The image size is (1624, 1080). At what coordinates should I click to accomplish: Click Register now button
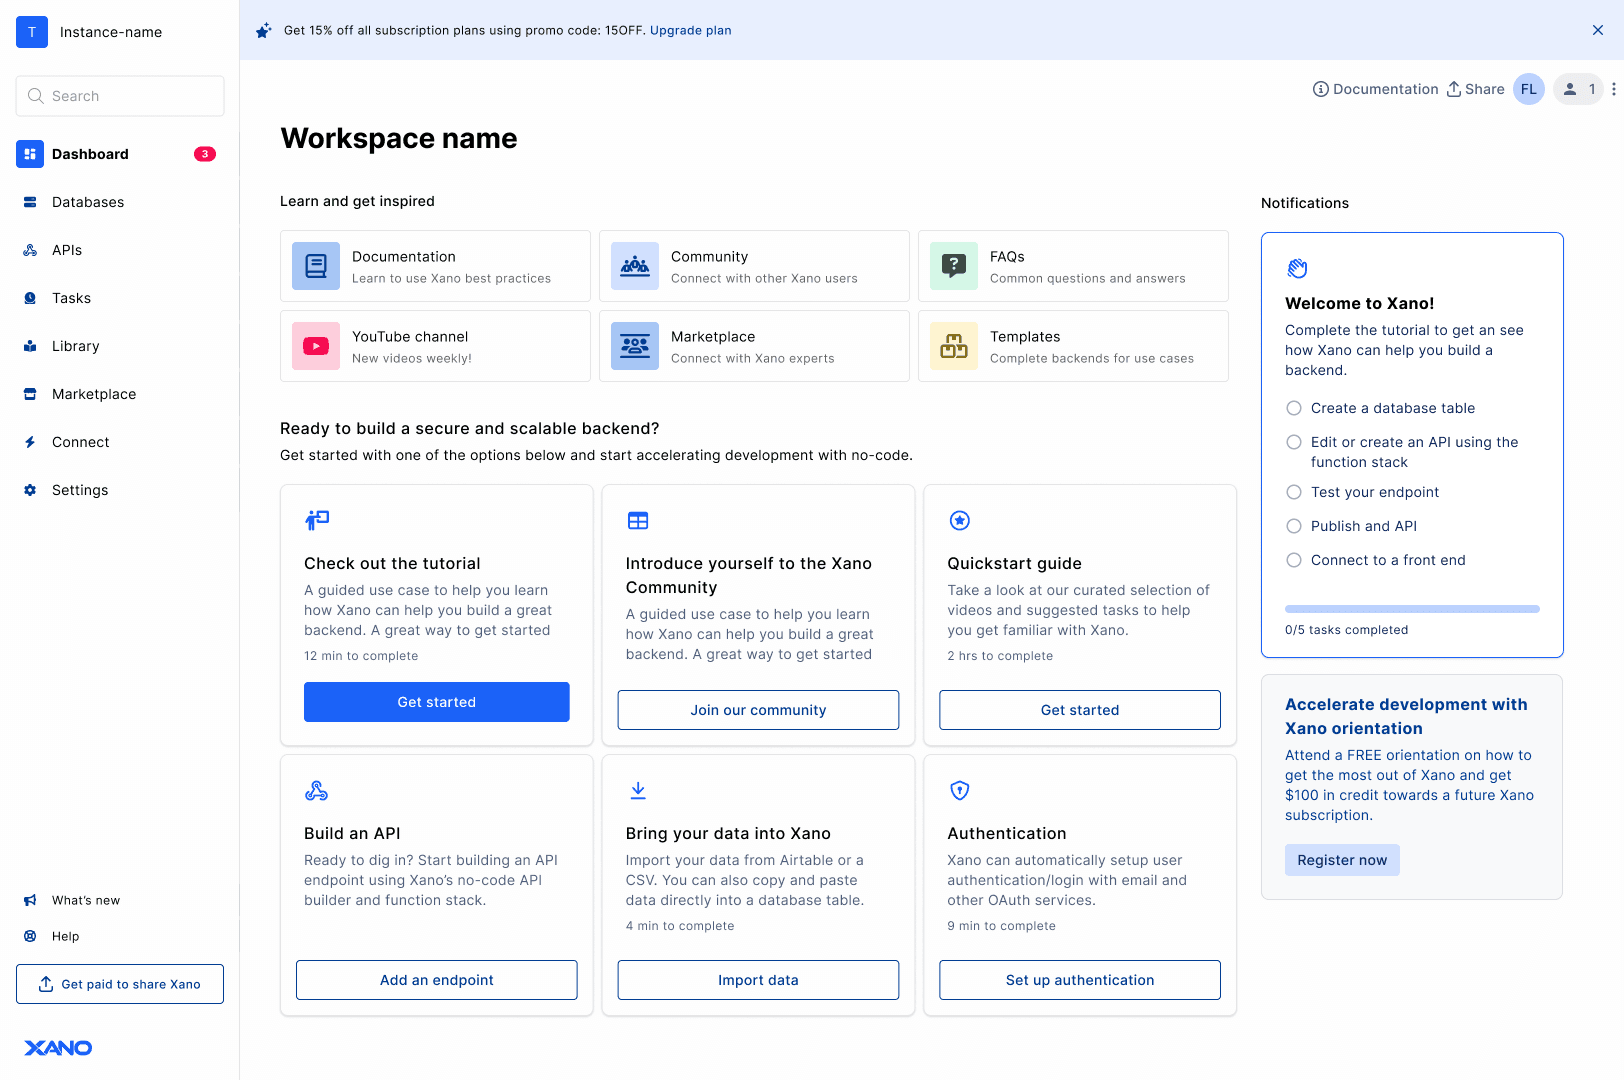1342,860
